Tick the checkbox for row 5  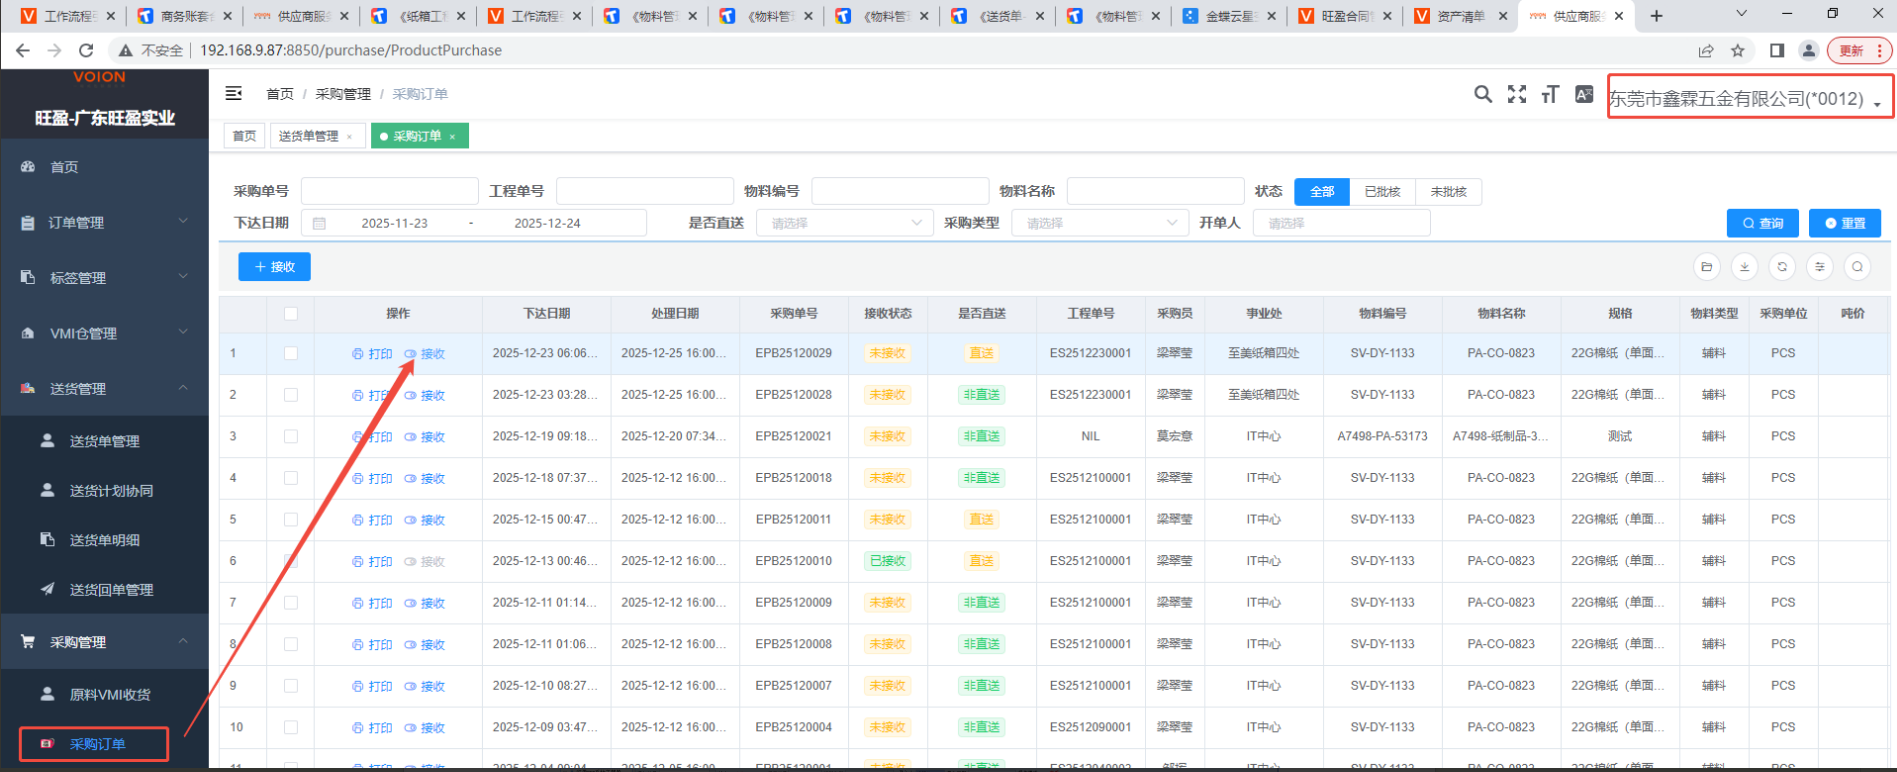click(x=291, y=519)
